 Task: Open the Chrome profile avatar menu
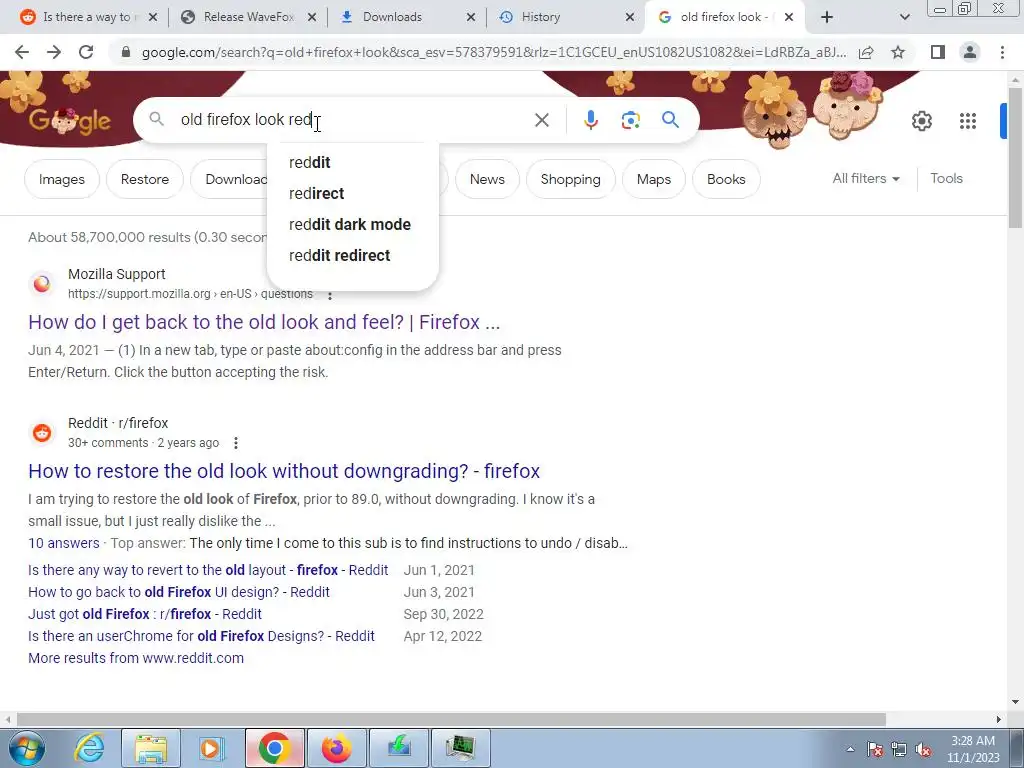click(970, 52)
